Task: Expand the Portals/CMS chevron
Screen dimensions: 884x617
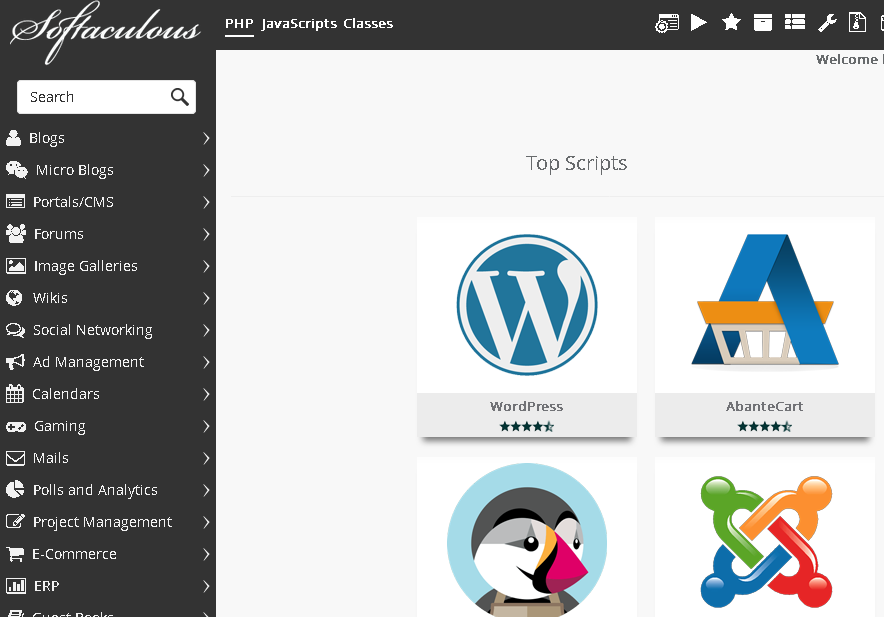Action: click(206, 202)
